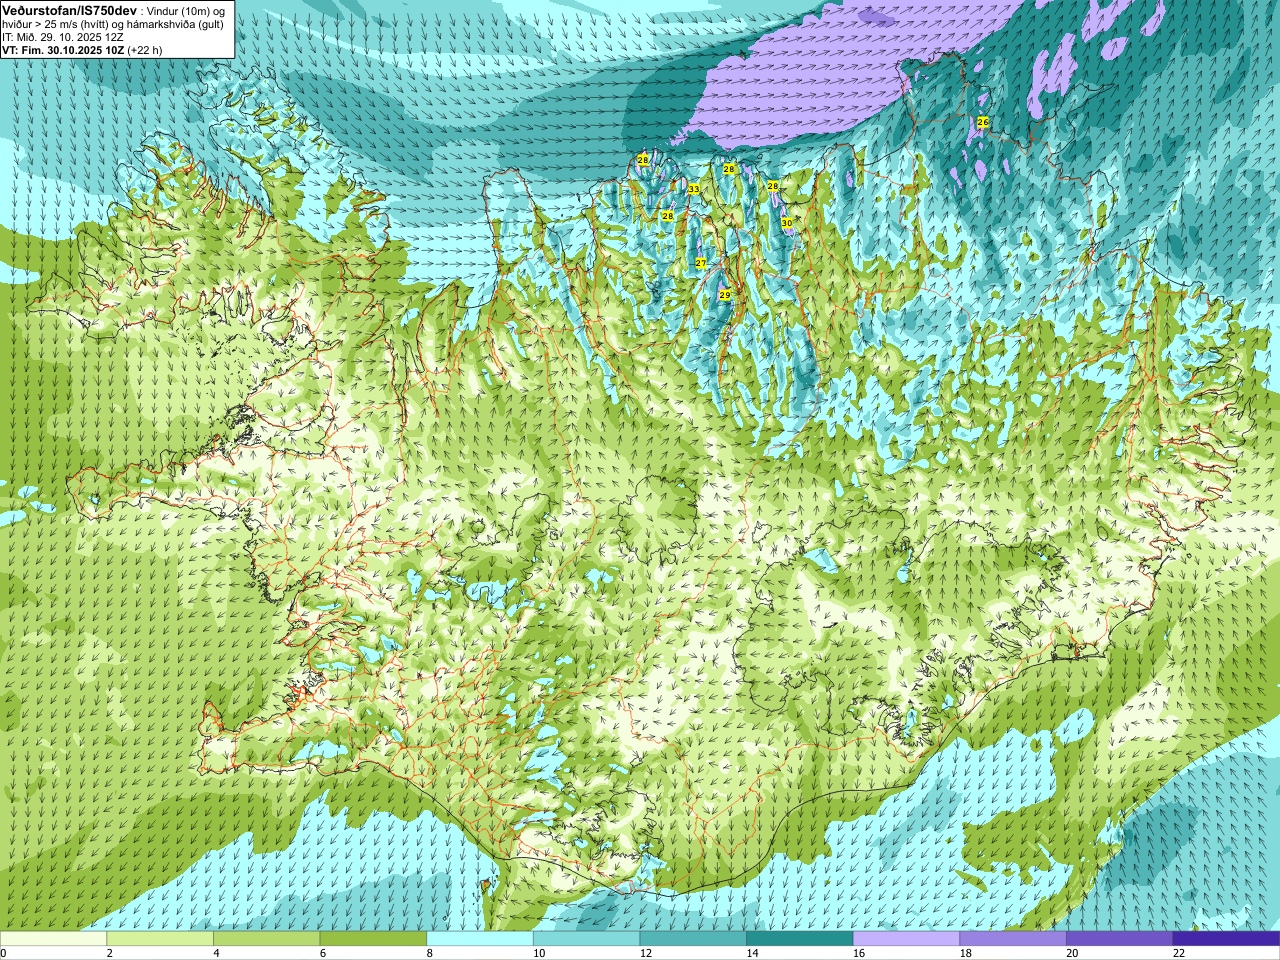Screen dimensions: 1280x960
Task: Click the legend scale number 14
Action: point(752,953)
